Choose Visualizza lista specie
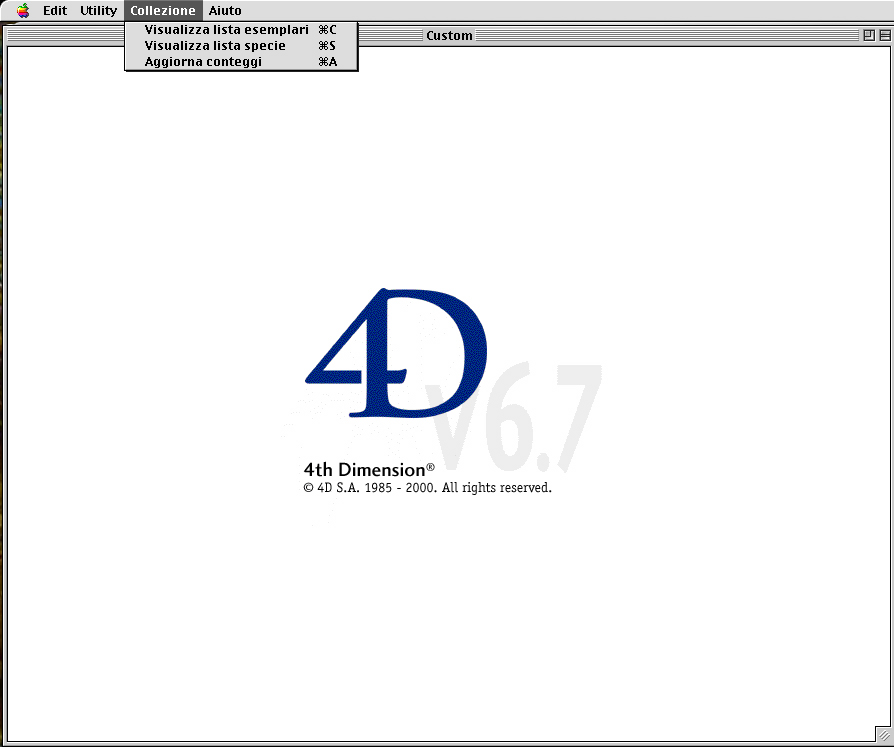The height and width of the screenshot is (747, 894). point(241,46)
